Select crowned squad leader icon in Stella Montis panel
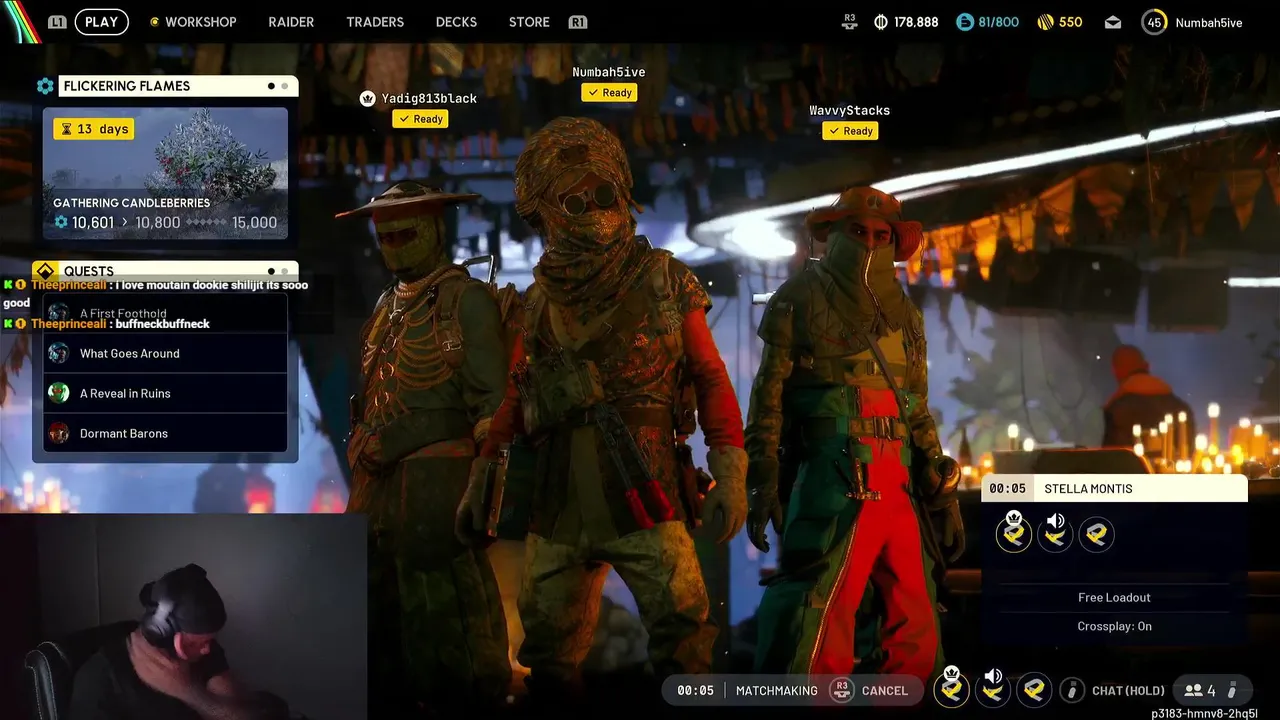The image size is (1280, 720). pyautogui.click(x=1014, y=533)
